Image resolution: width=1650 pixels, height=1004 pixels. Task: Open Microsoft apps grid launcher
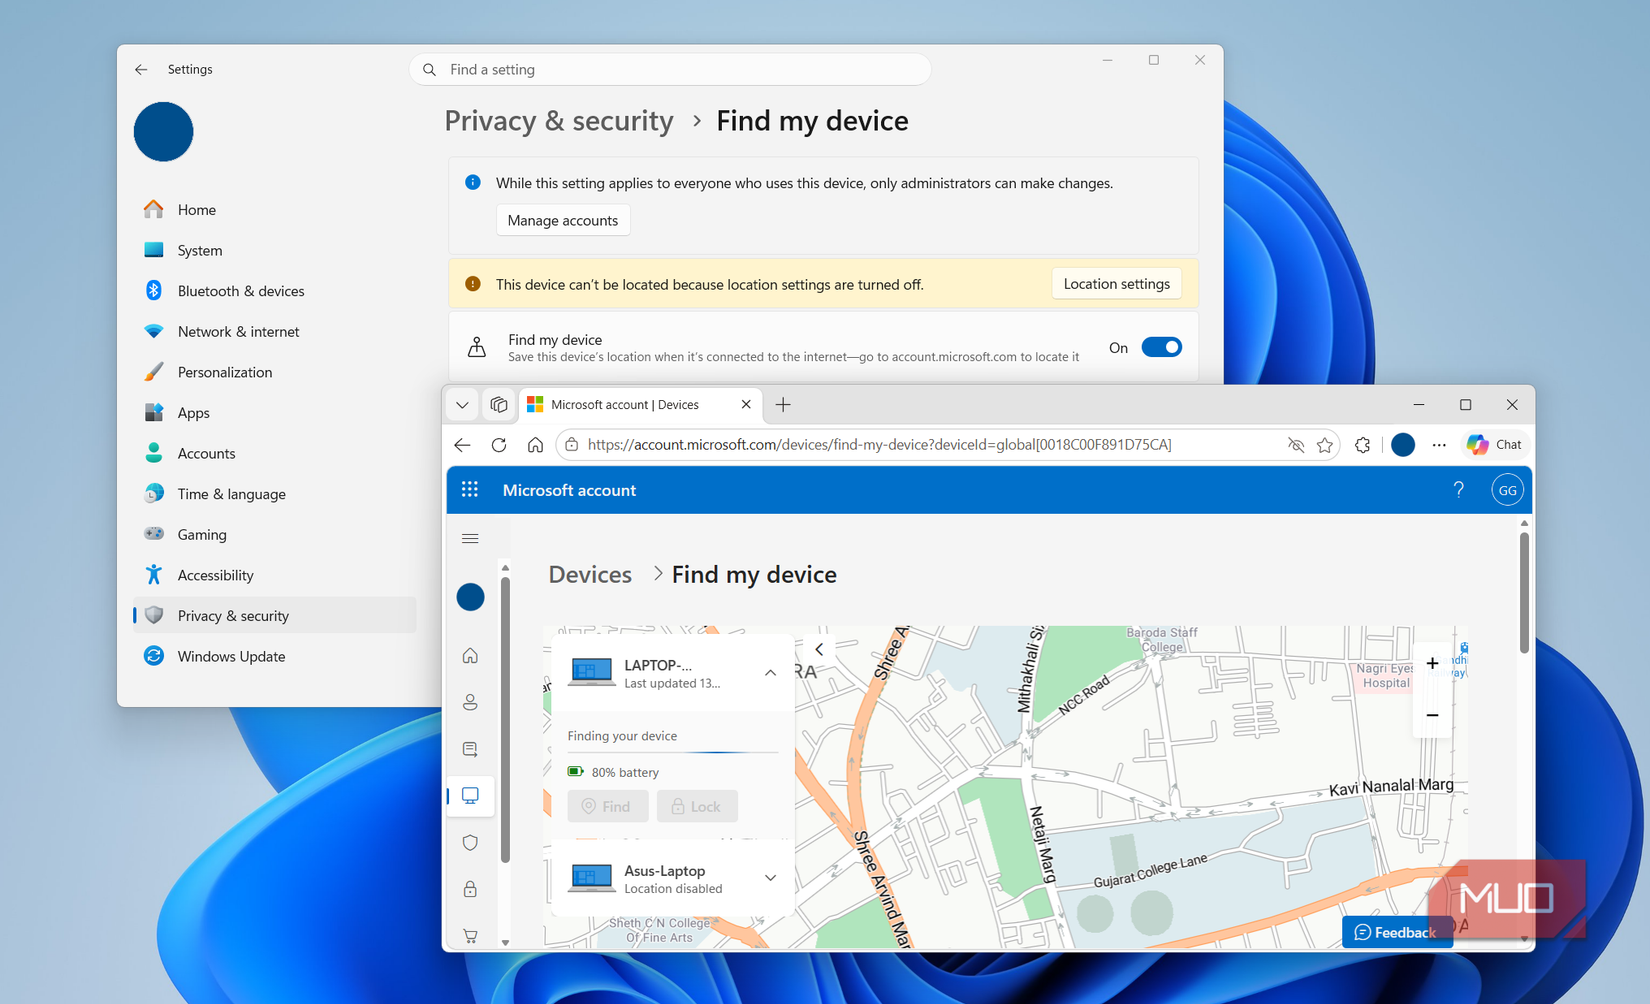(x=470, y=490)
